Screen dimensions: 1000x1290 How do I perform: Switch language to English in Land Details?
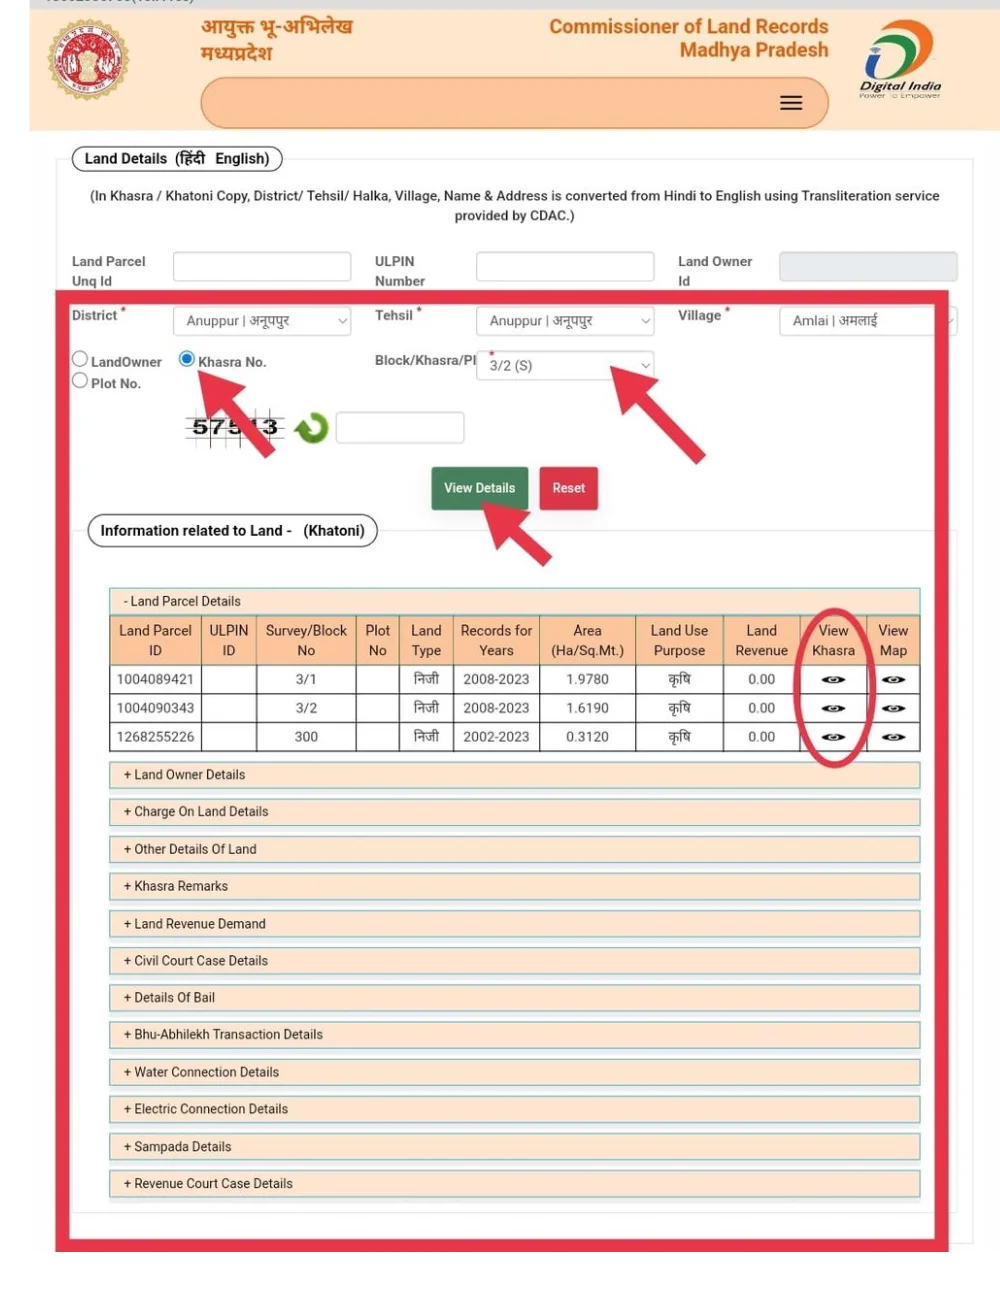241,158
